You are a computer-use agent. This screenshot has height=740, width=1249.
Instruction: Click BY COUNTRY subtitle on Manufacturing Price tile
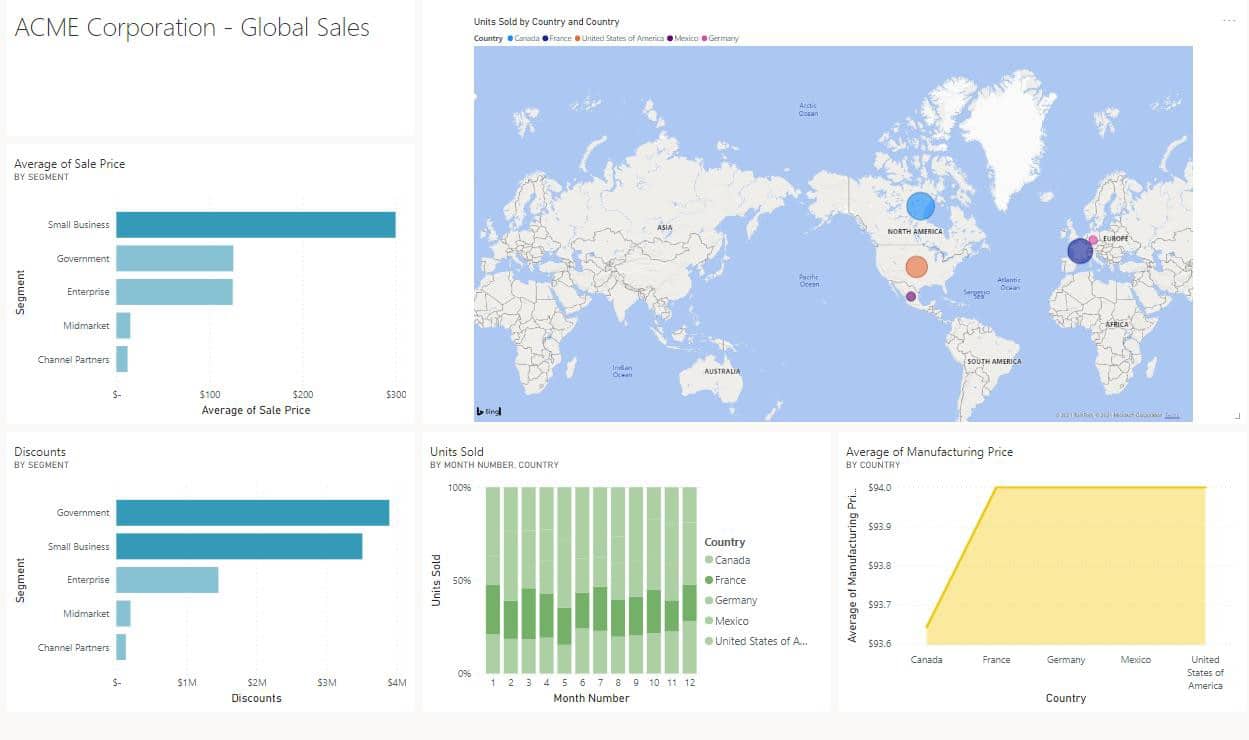coord(873,465)
